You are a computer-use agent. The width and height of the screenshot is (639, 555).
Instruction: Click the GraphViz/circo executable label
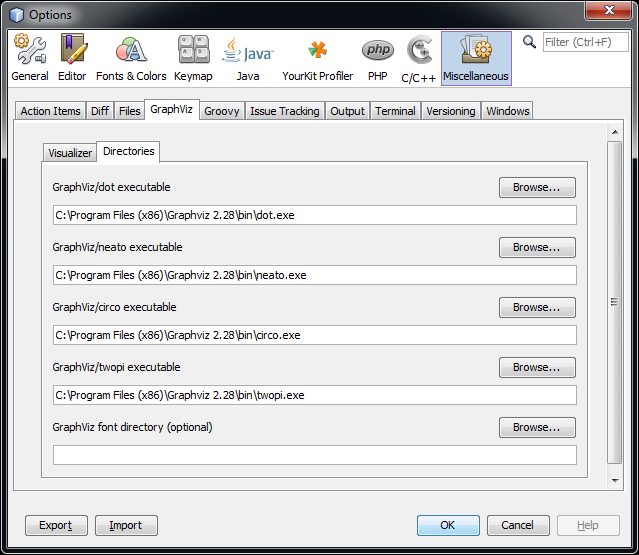[x=115, y=307]
